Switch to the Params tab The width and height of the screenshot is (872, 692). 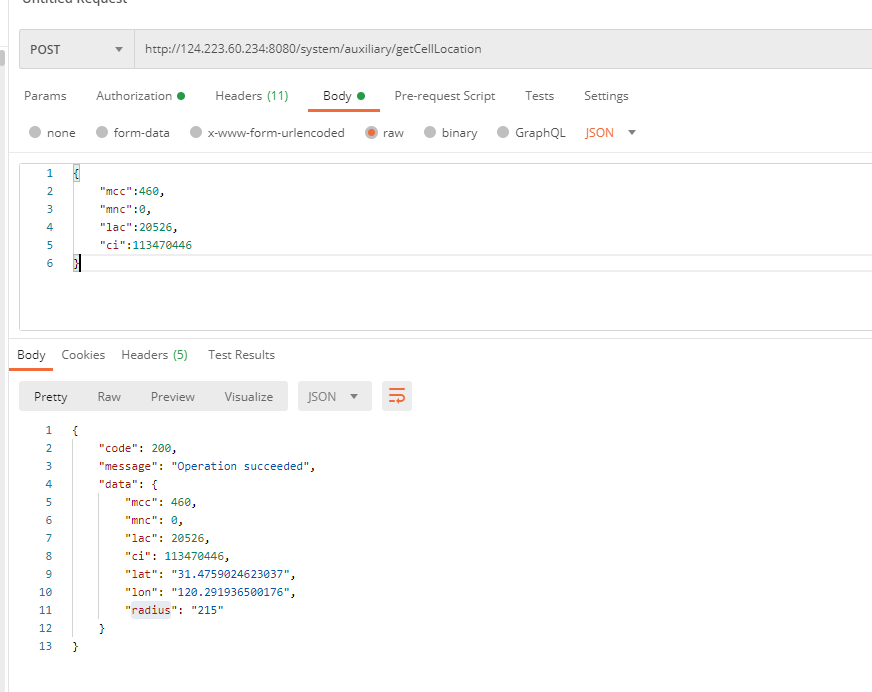coord(45,96)
